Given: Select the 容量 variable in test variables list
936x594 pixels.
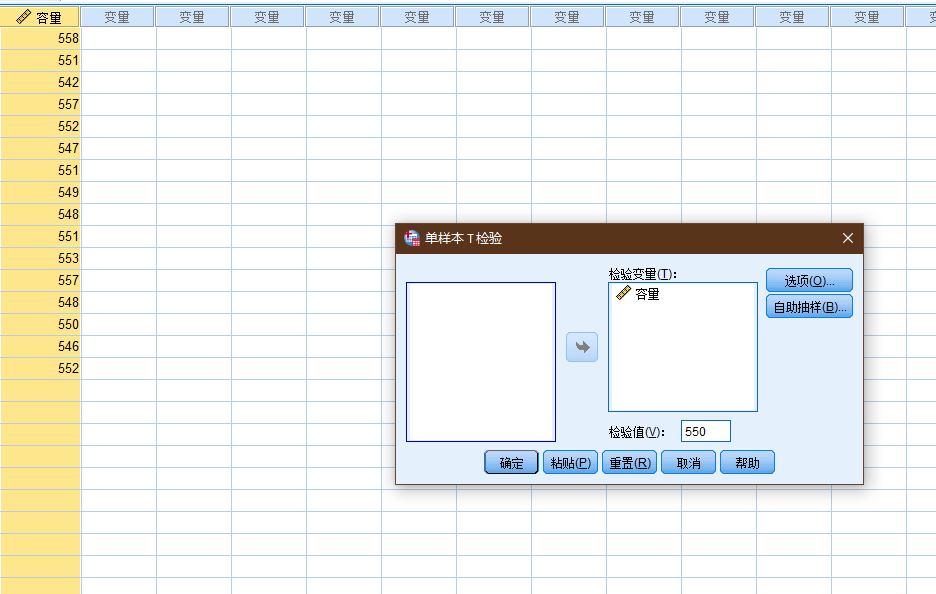Looking at the screenshot, I should [638, 294].
